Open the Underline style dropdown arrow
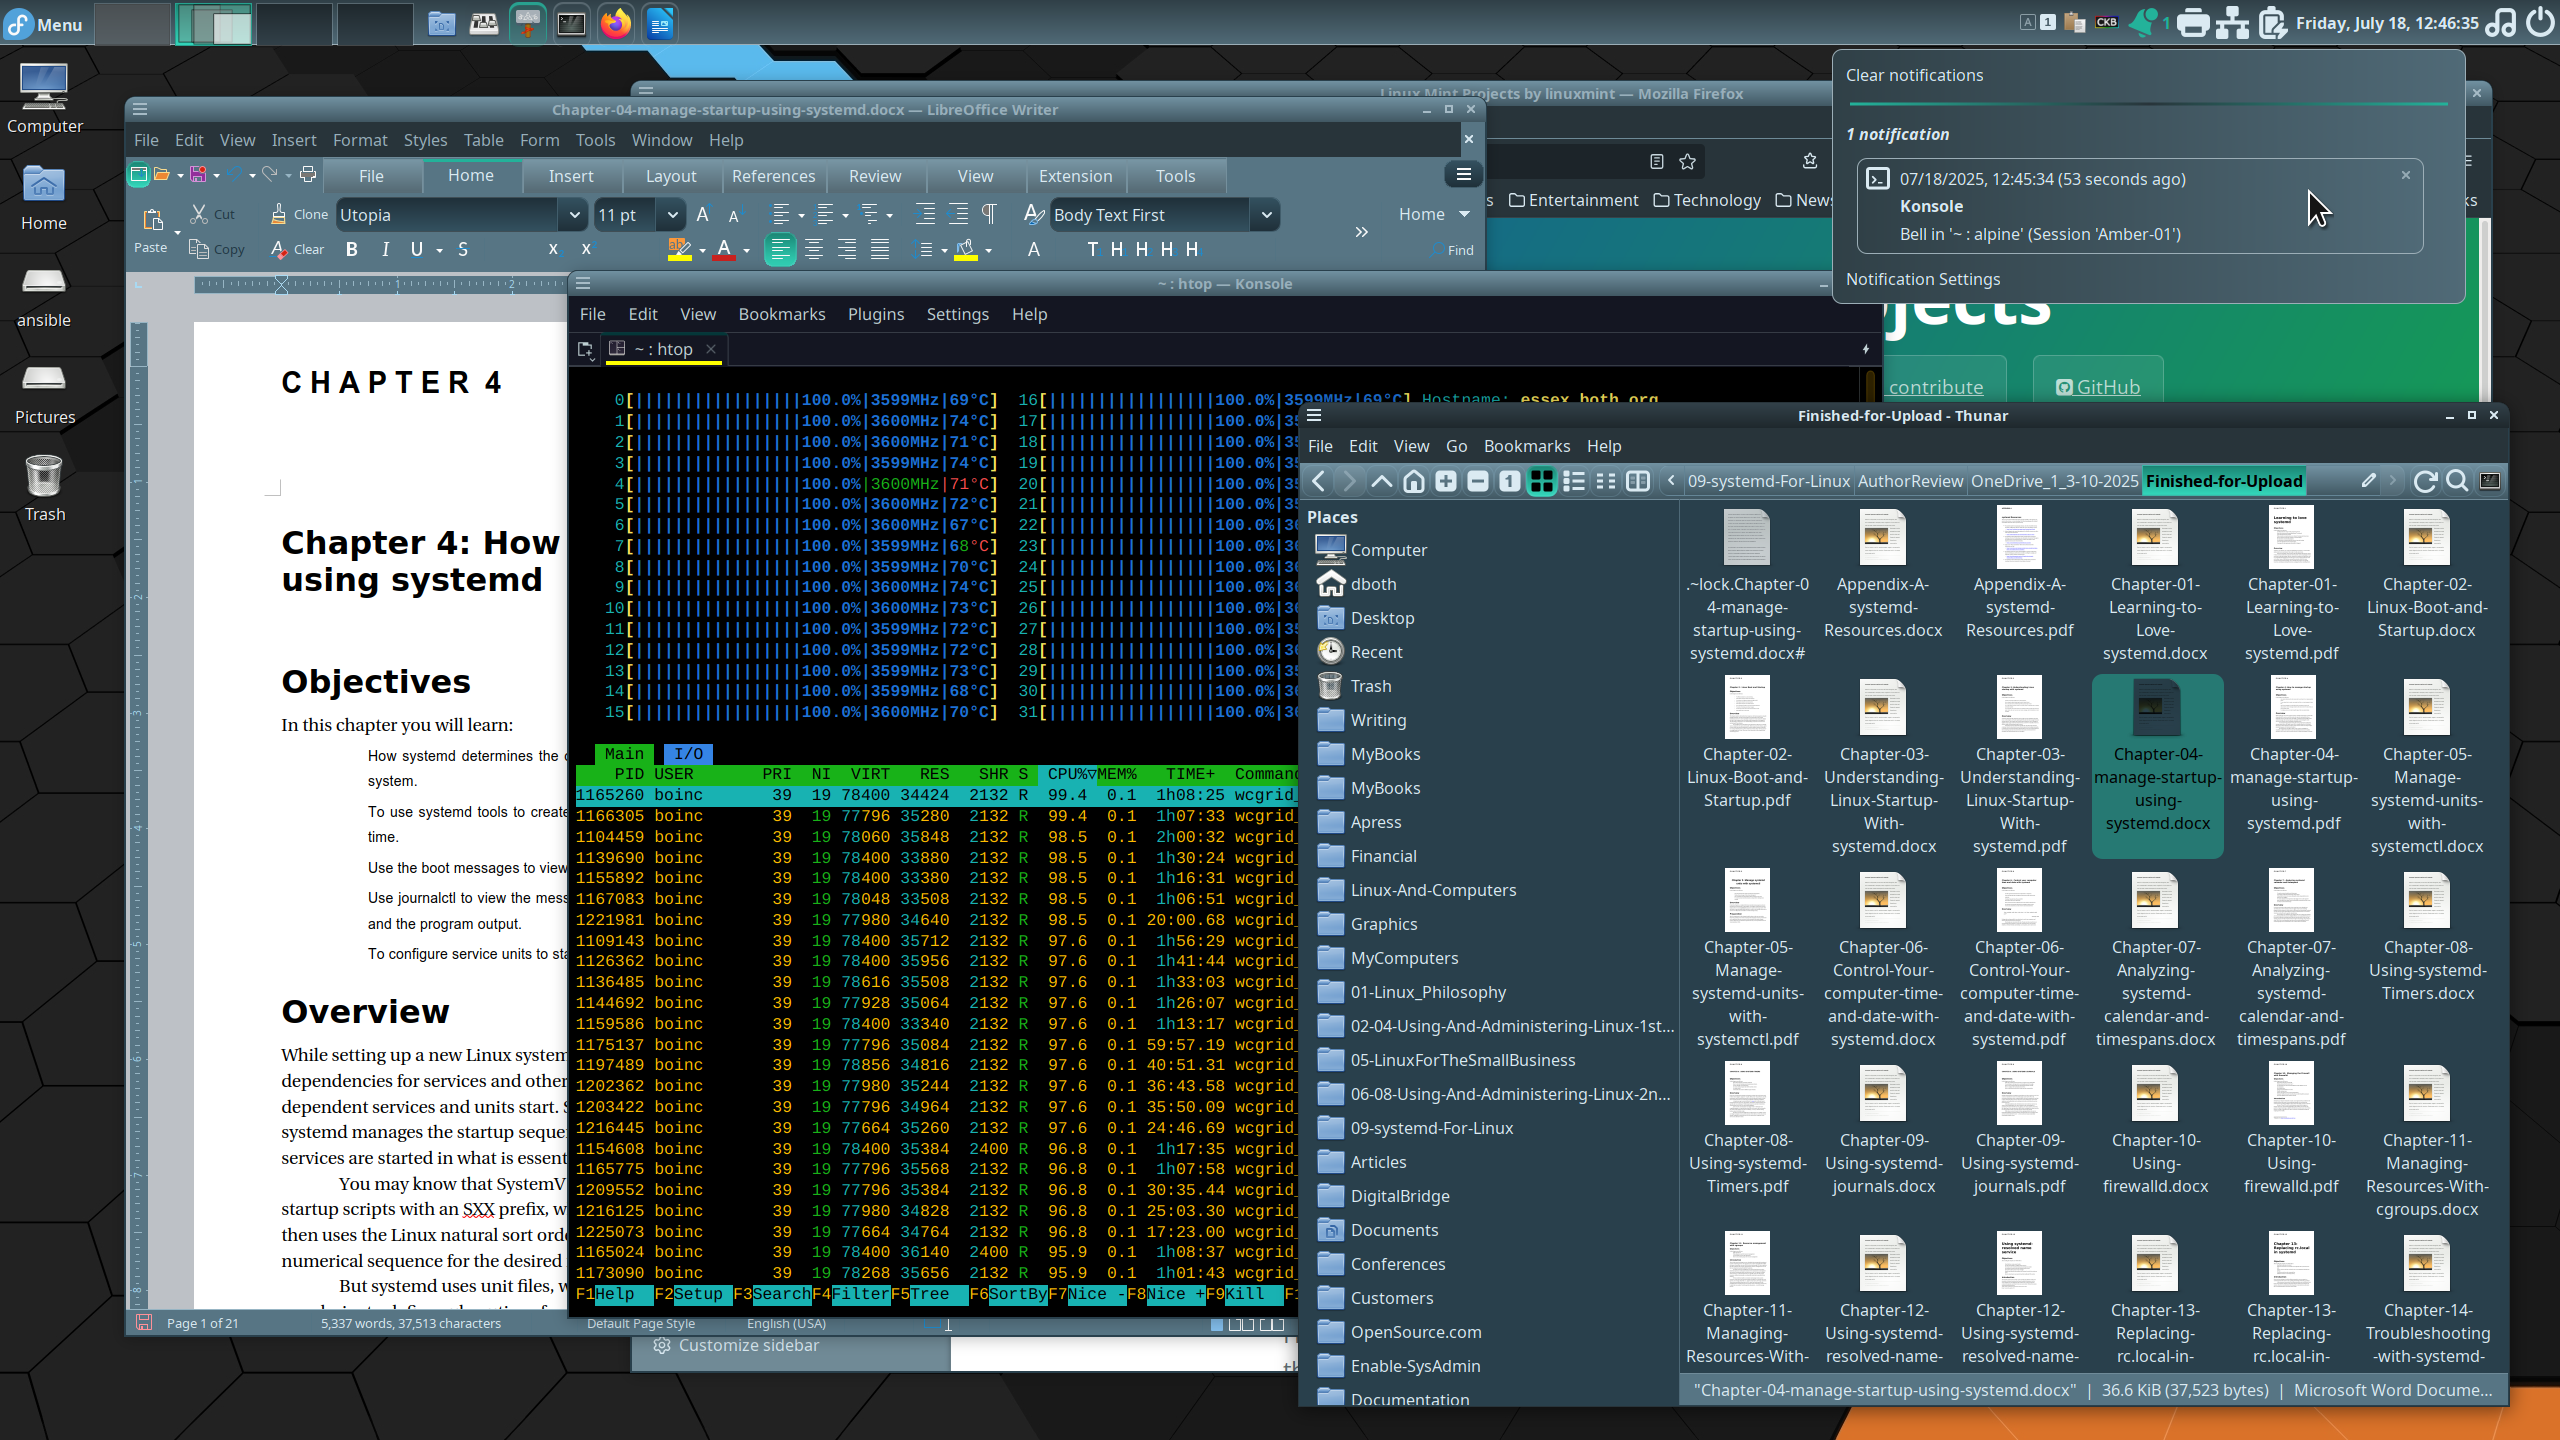 point(440,250)
